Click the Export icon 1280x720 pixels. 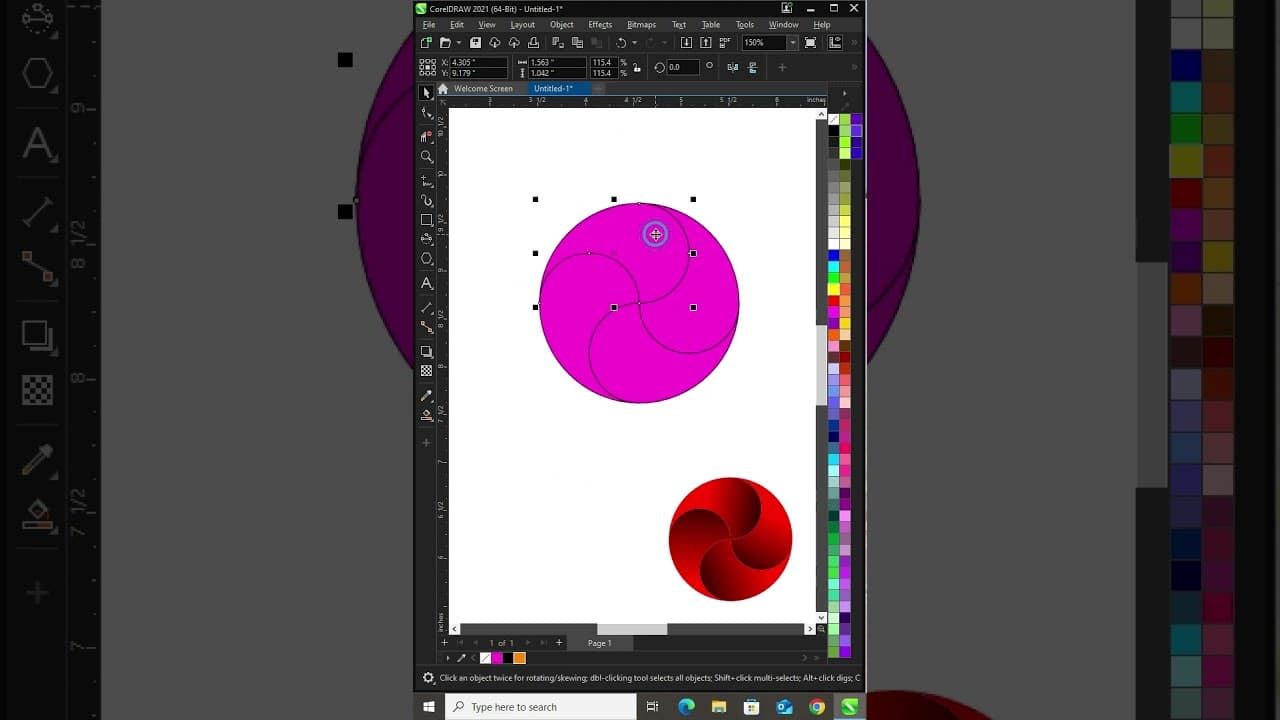pos(705,43)
